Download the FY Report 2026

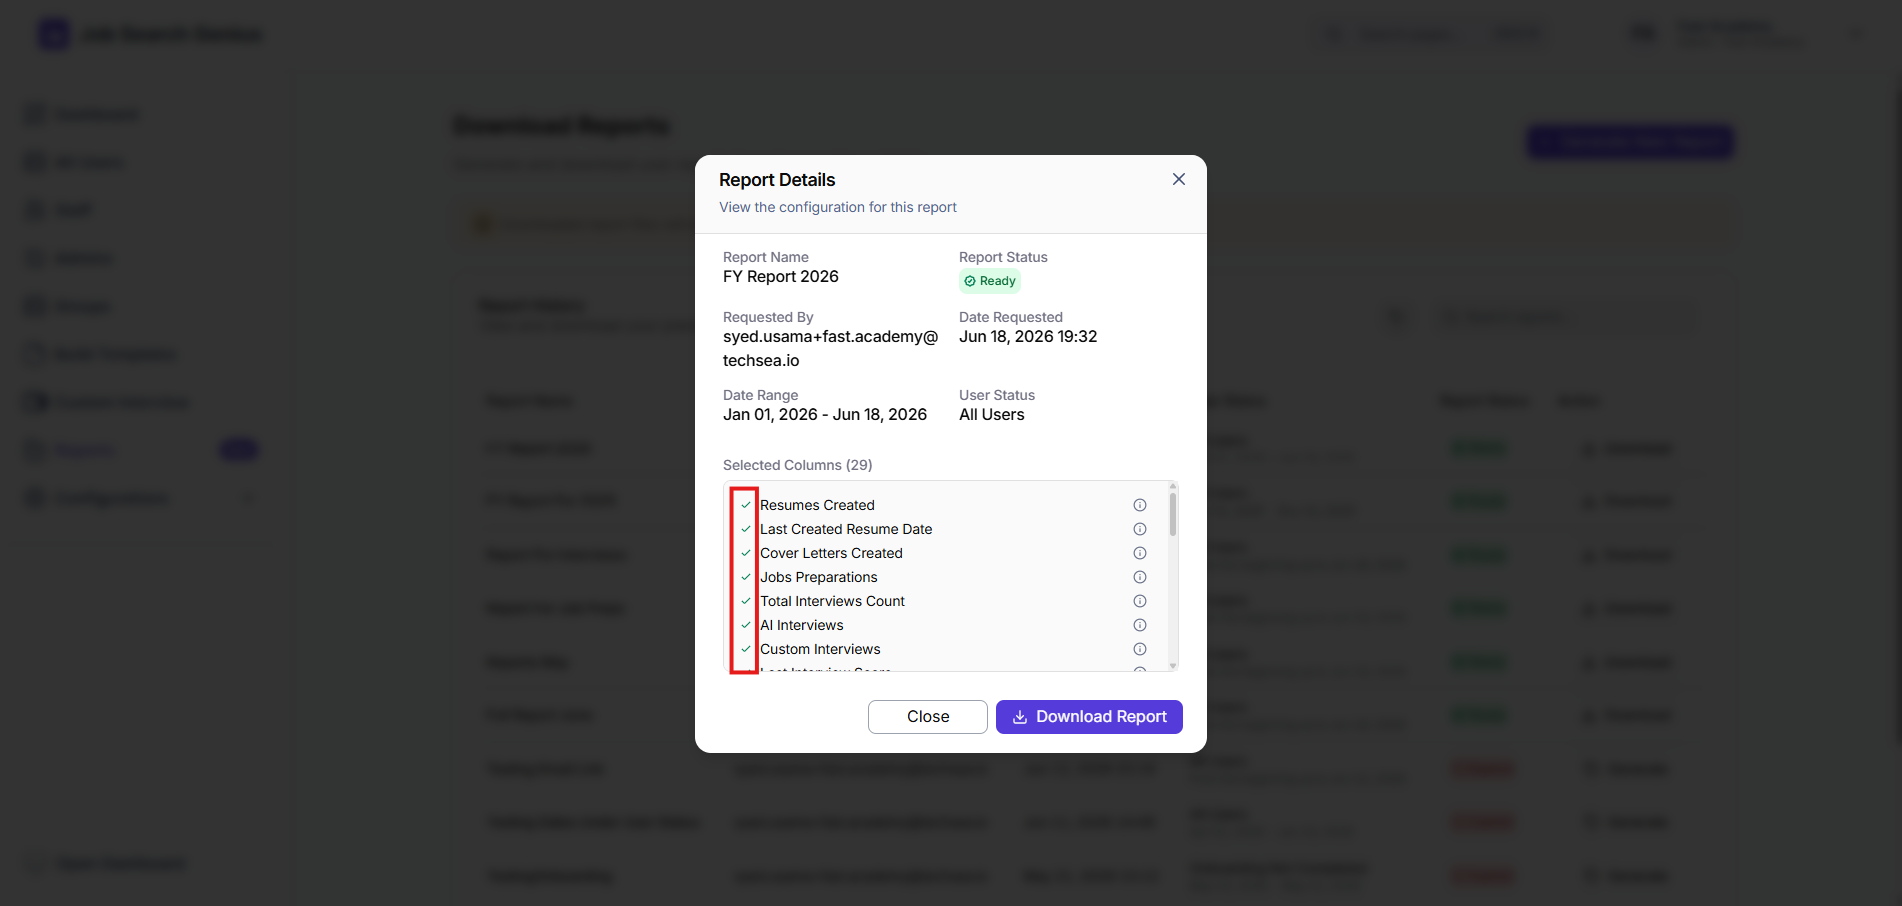(x=1089, y=717)
